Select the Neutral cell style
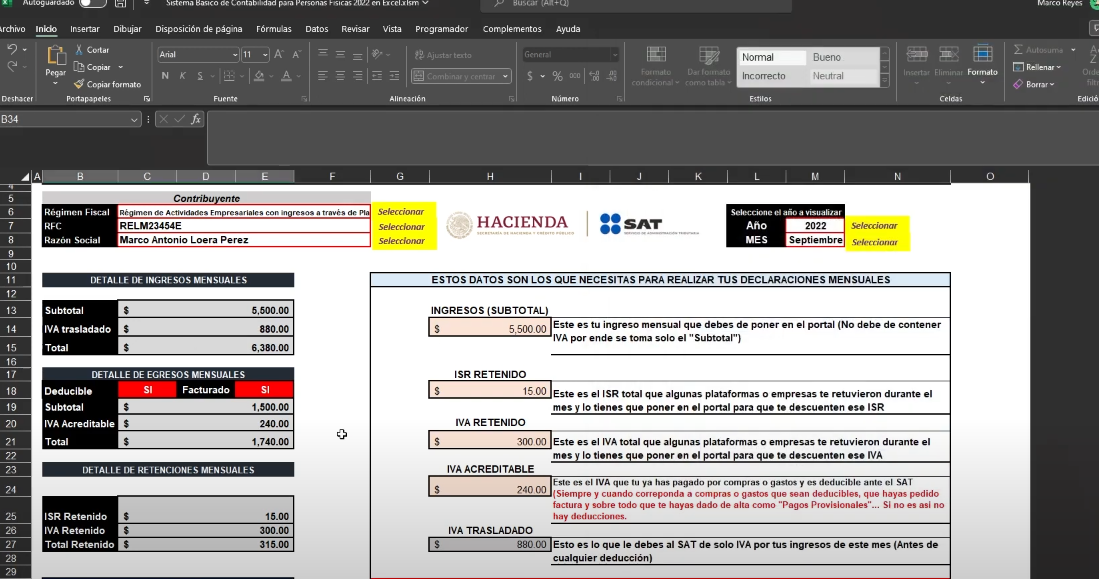The image size is (1099, 579). point(843,76)
